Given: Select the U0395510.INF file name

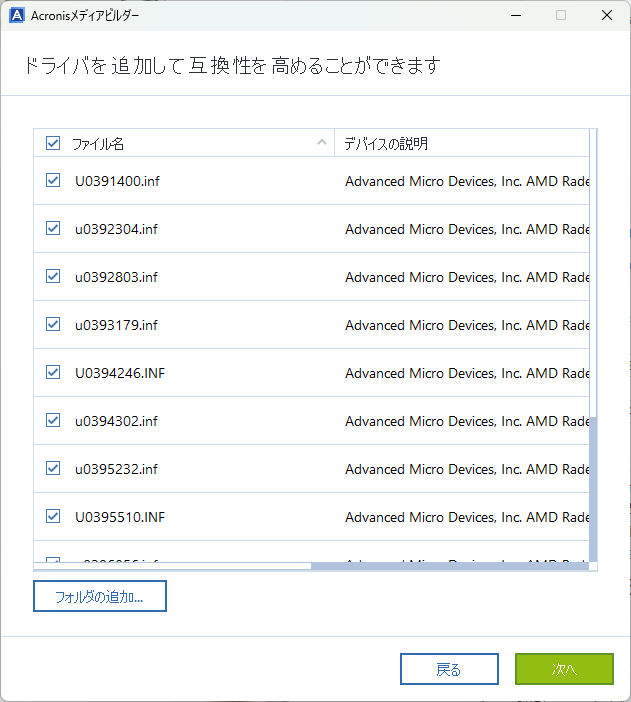Looking at the screenshot, I should pyautogui.click(x=120, y=517).
